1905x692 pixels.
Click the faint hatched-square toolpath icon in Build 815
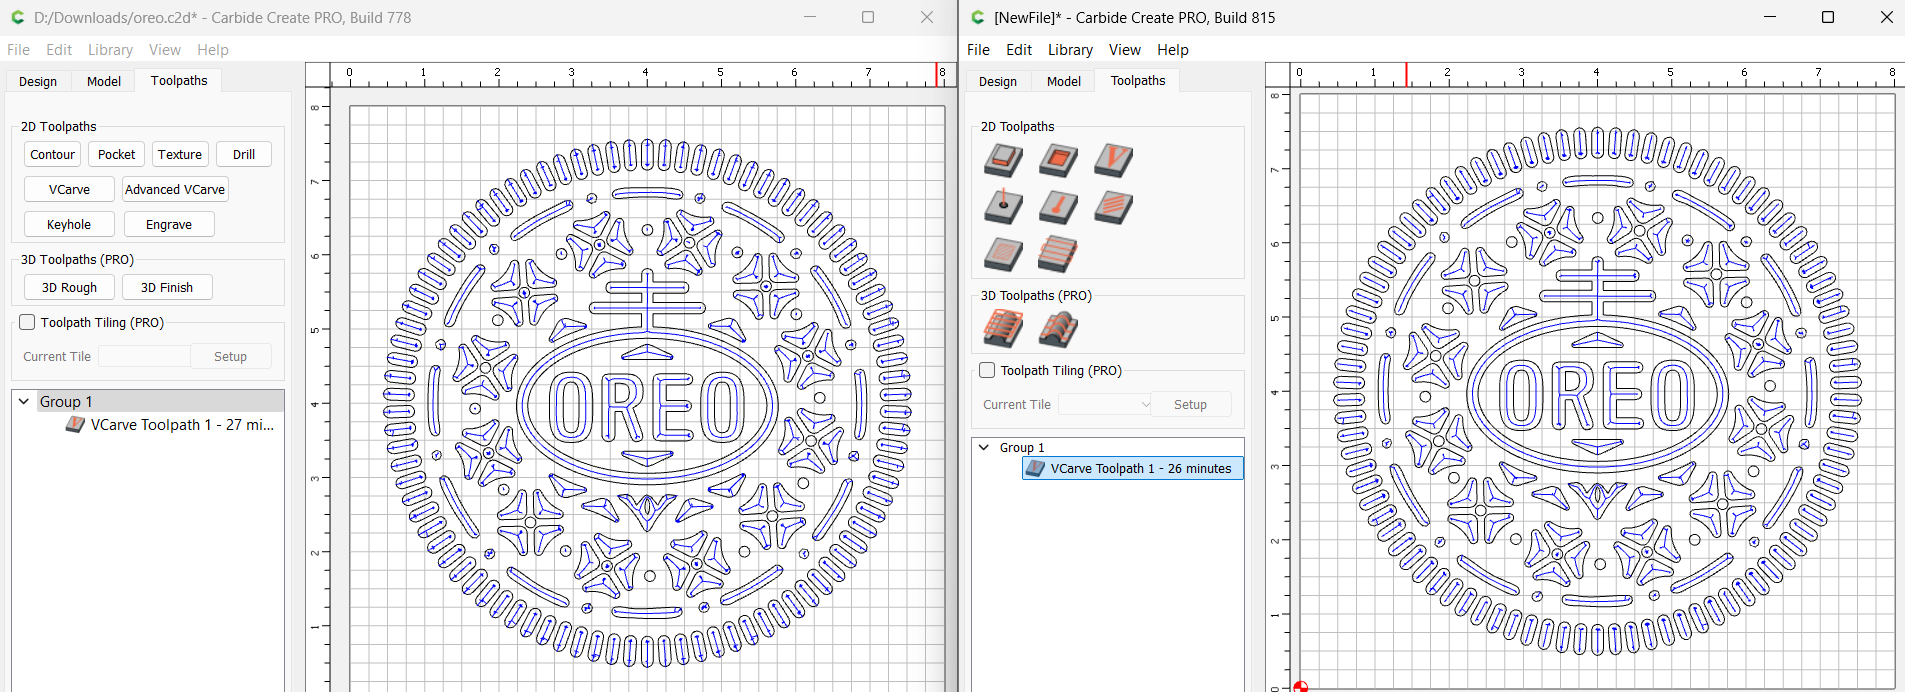point(1003,254)
